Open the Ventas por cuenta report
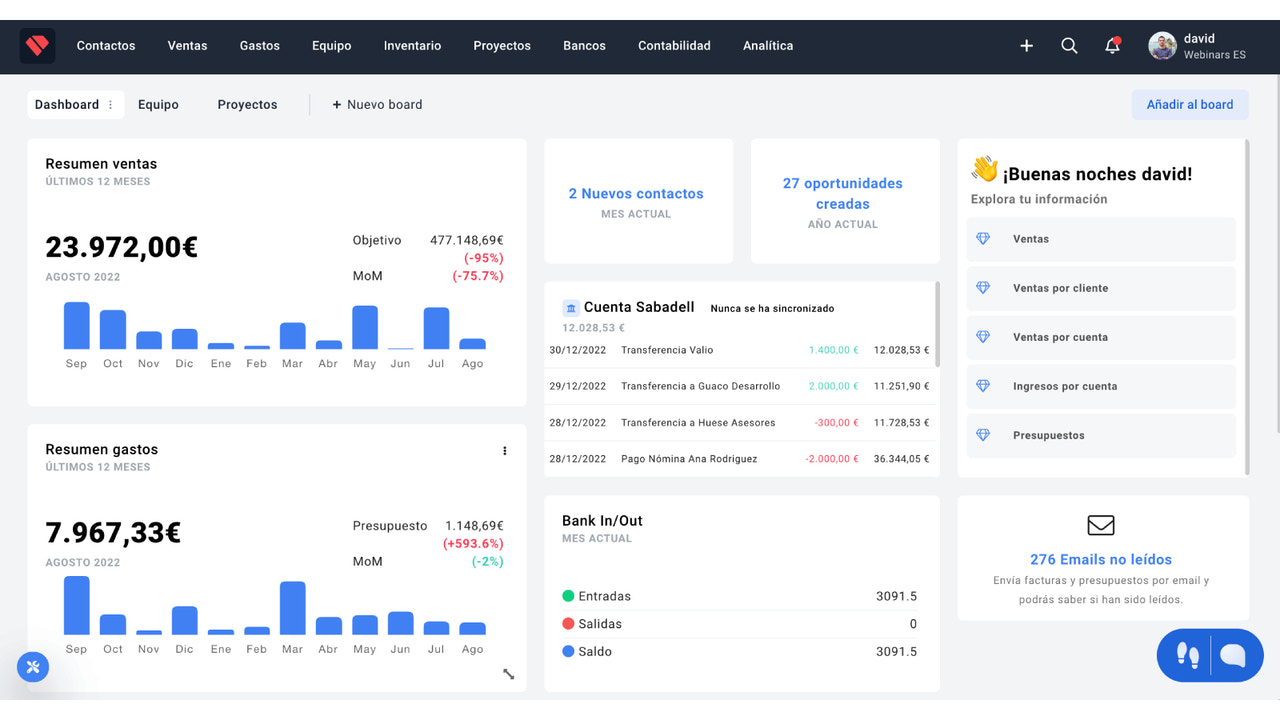The width and height of the screenshot is (1280, 720). pos(1101,337)
